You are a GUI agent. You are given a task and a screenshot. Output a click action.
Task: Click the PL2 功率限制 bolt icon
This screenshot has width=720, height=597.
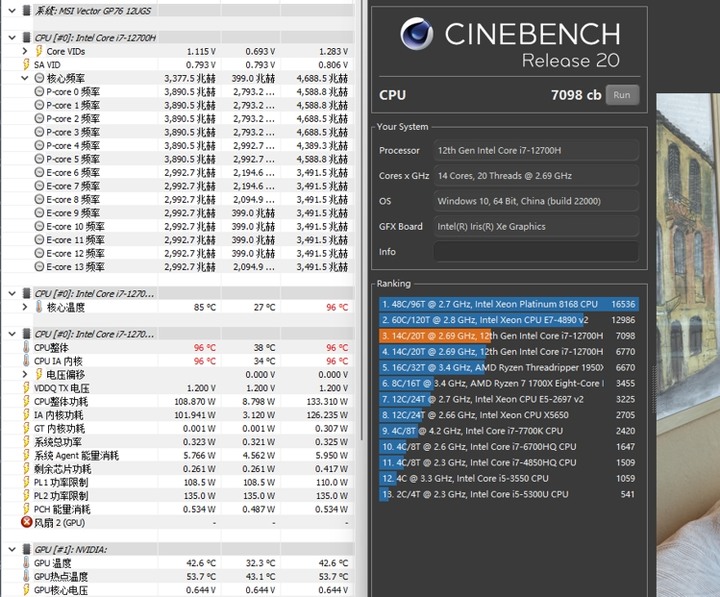coord(26,496)
